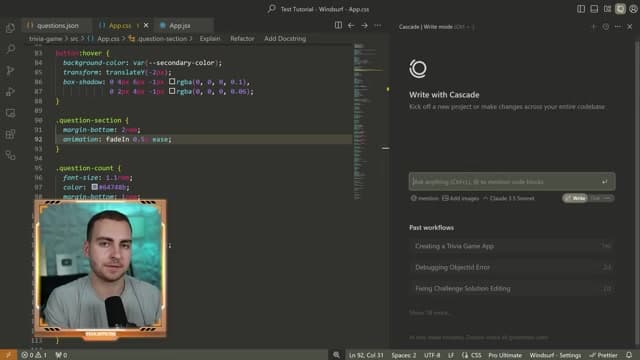Open the account profile icon in title bar

tap(633, 9)
